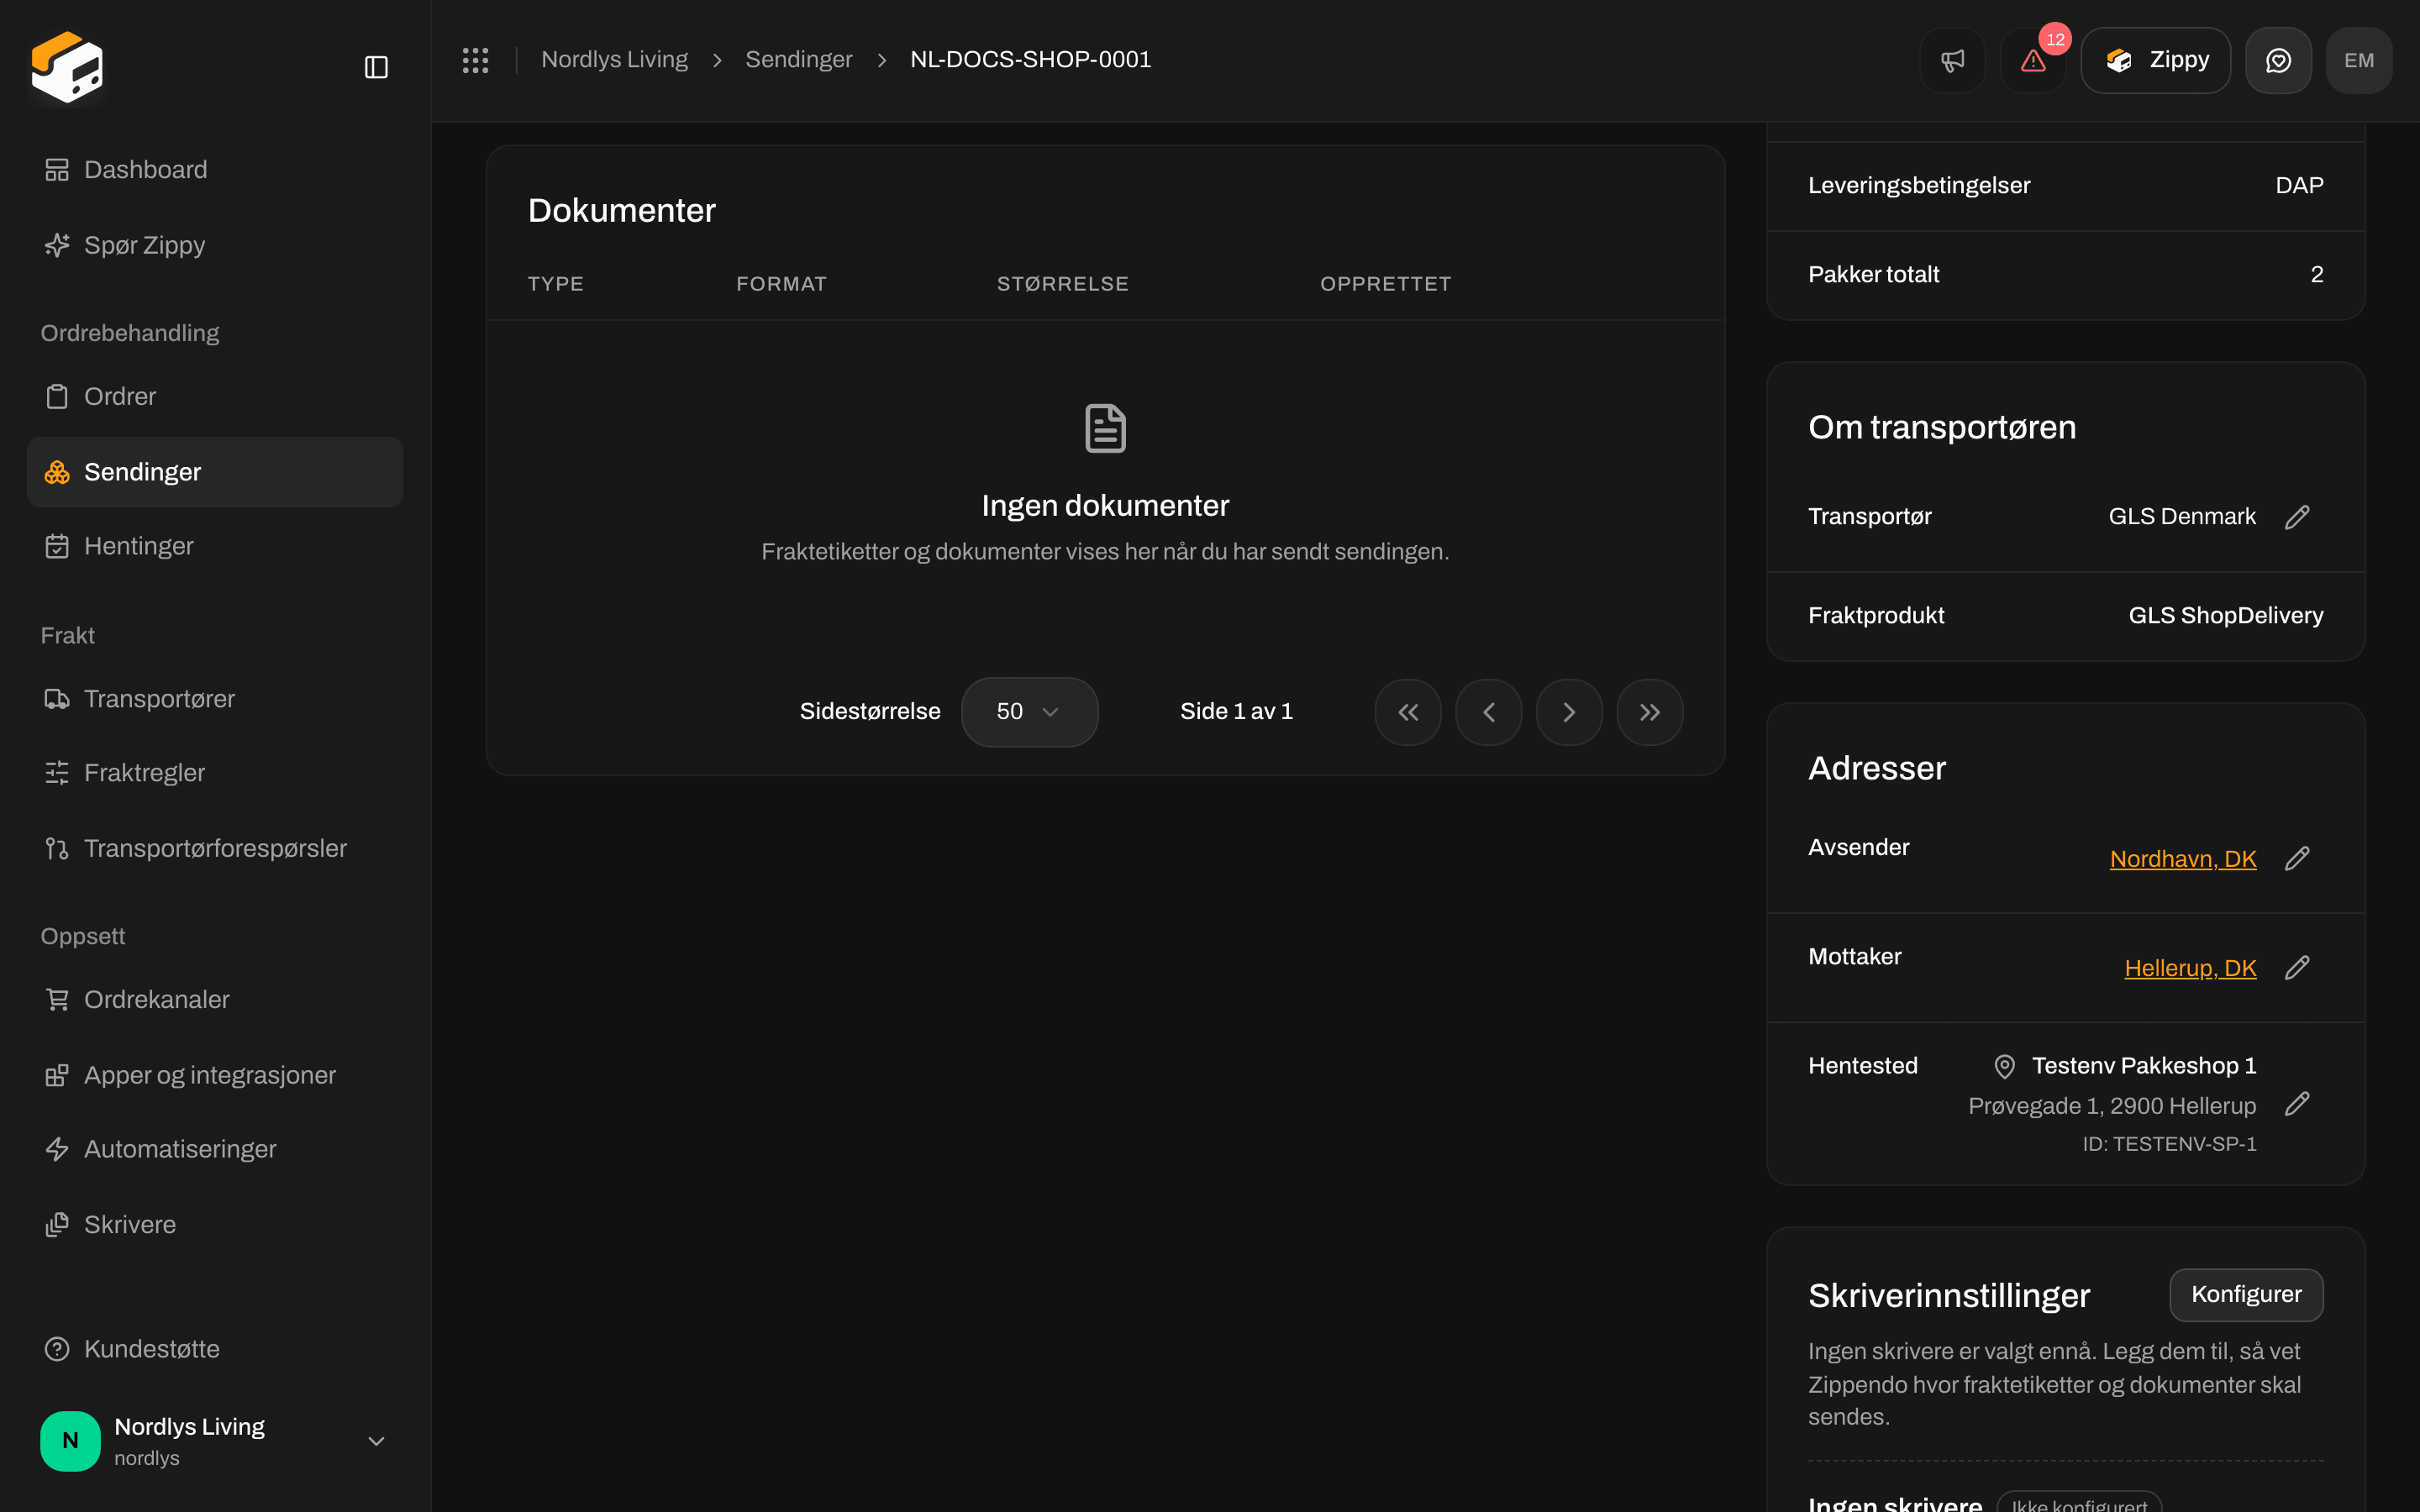Viewport: 2420px width, 1512px height.
Task: Open Automatiseringer in the sidebar
Action: click(215, 1149)
